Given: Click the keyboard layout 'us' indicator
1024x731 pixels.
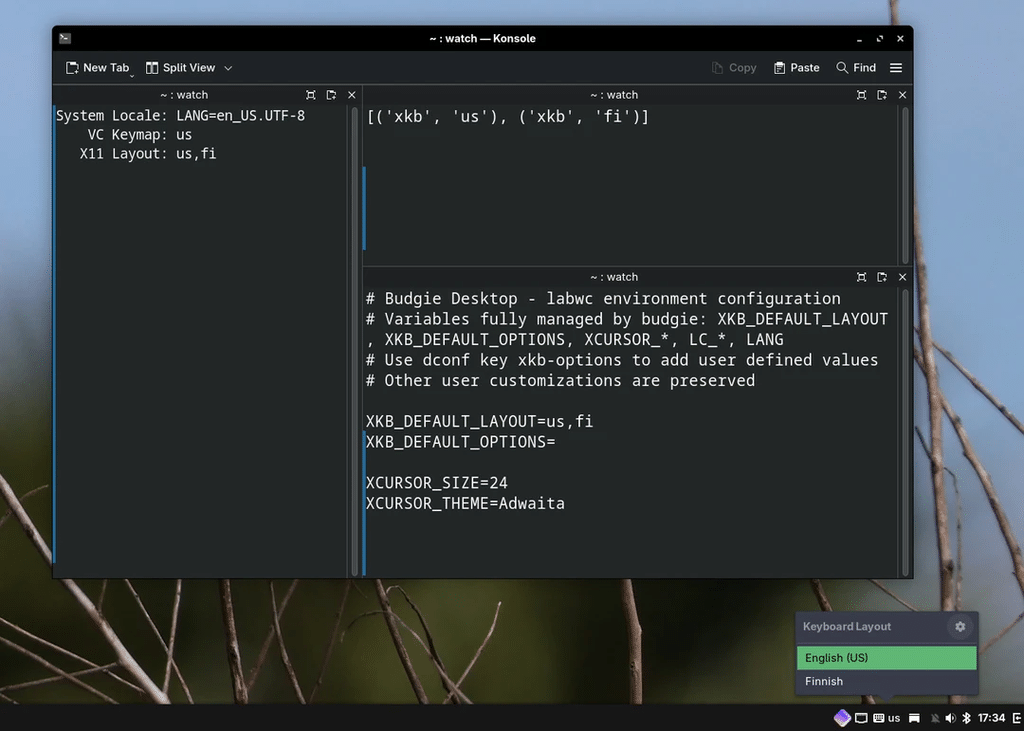Looking at the screenshot, I should [887, 718].
